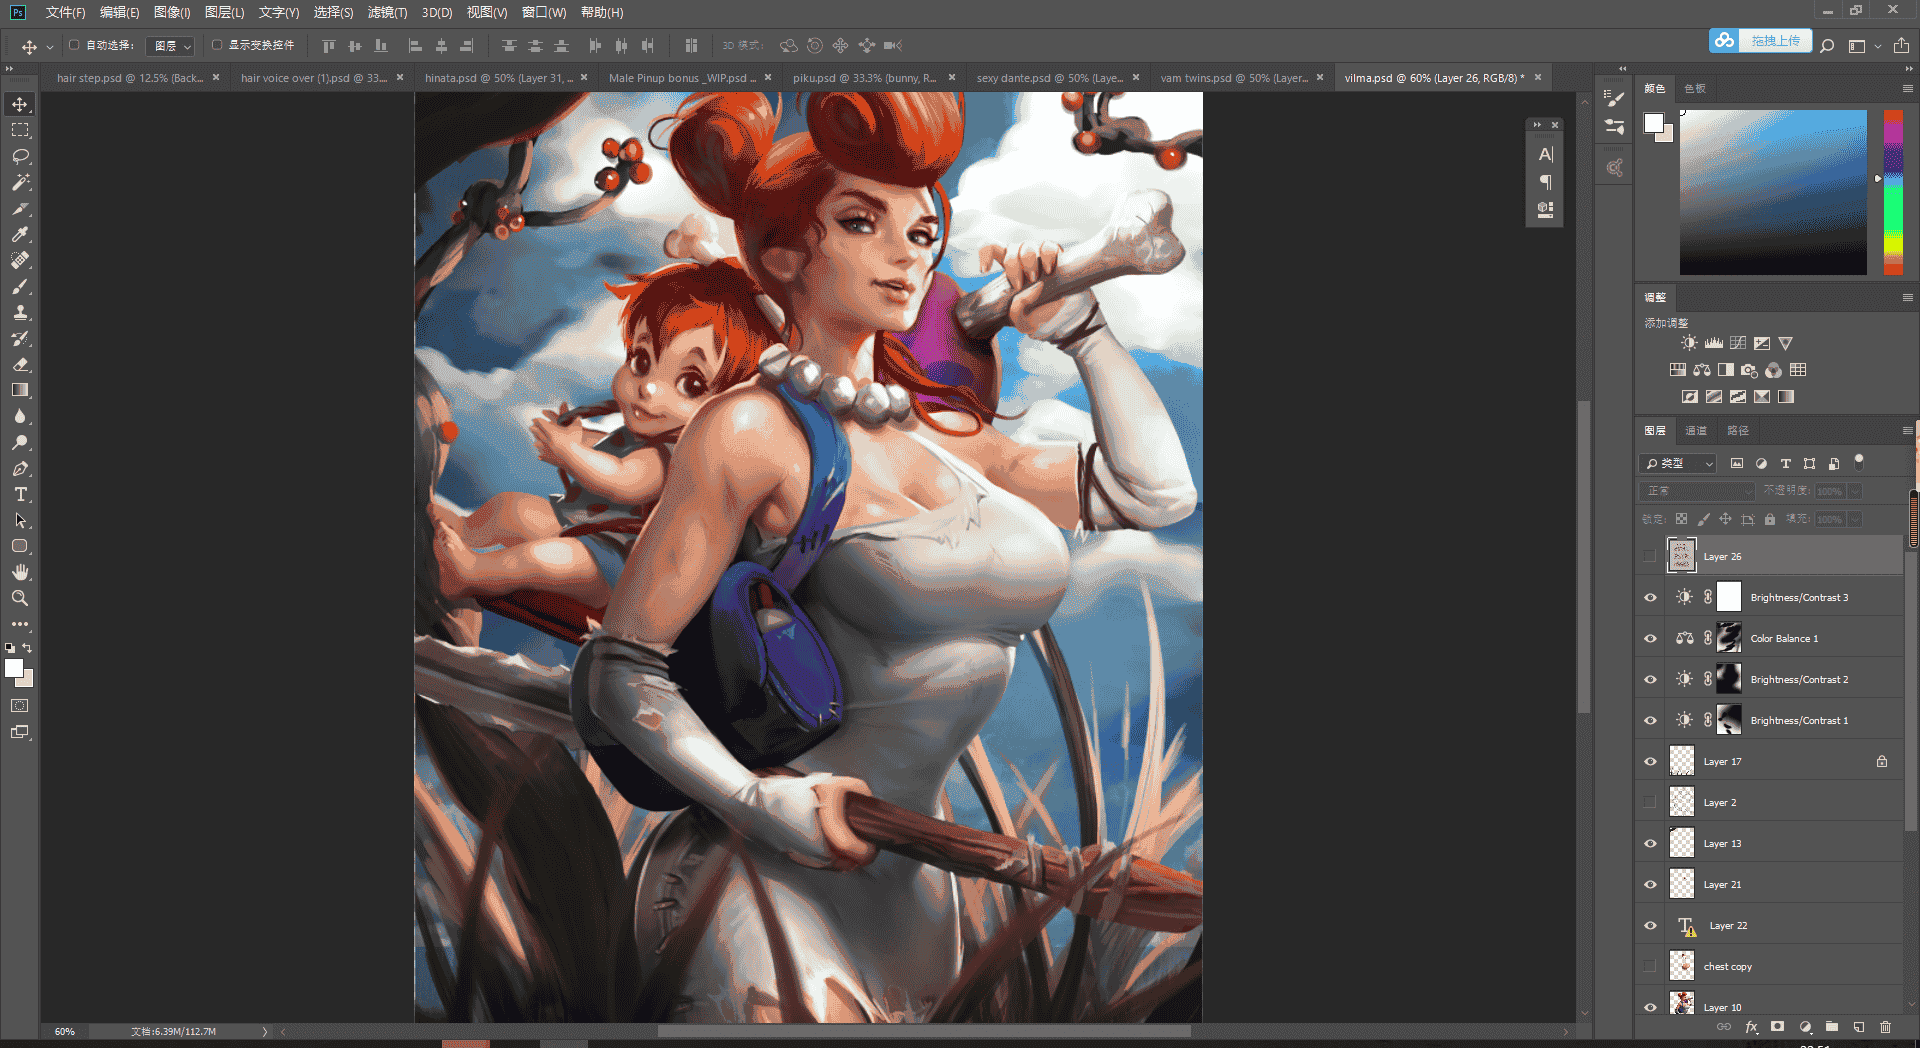Image resolution: width=1920 pixels, height=1048 pixels.
Task: Select the Move tool
Action: point(20,104)
